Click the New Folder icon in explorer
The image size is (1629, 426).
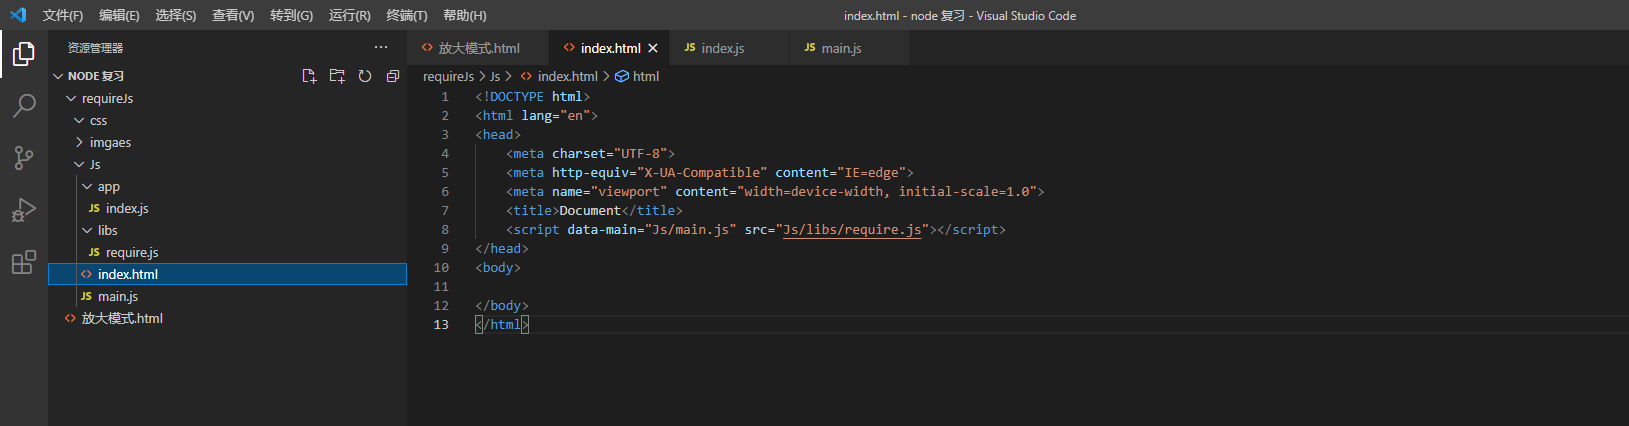click(x=337, y=76)
